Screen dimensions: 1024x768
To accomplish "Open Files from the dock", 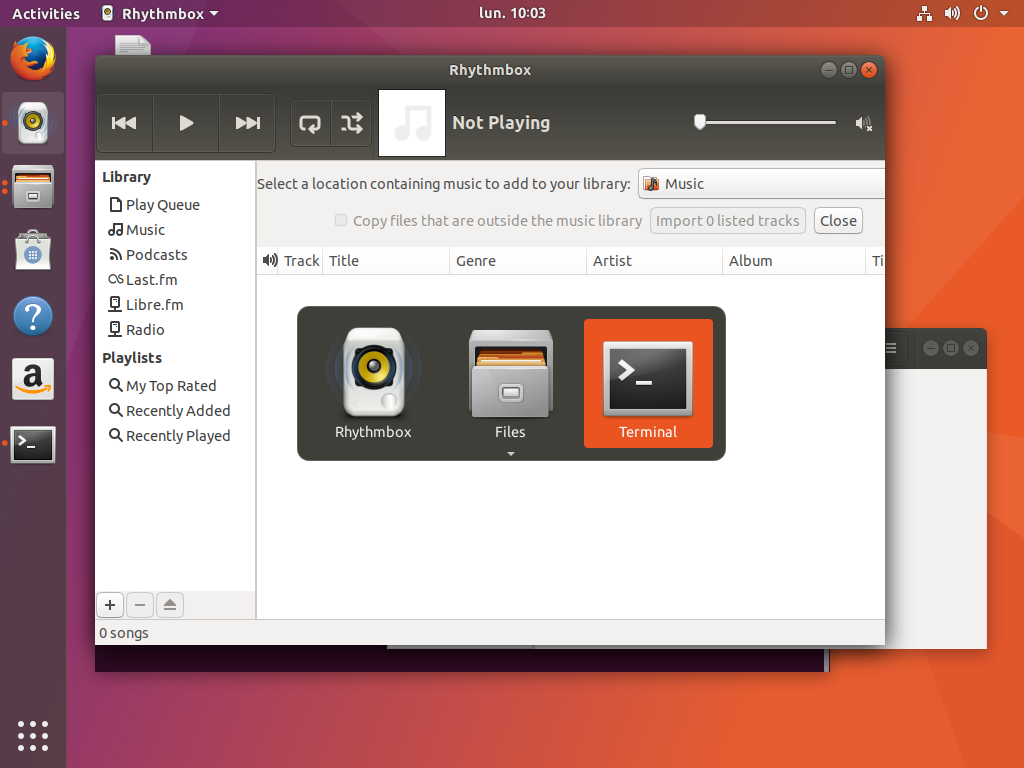I will pyautogui.click(x=33, y=187).
